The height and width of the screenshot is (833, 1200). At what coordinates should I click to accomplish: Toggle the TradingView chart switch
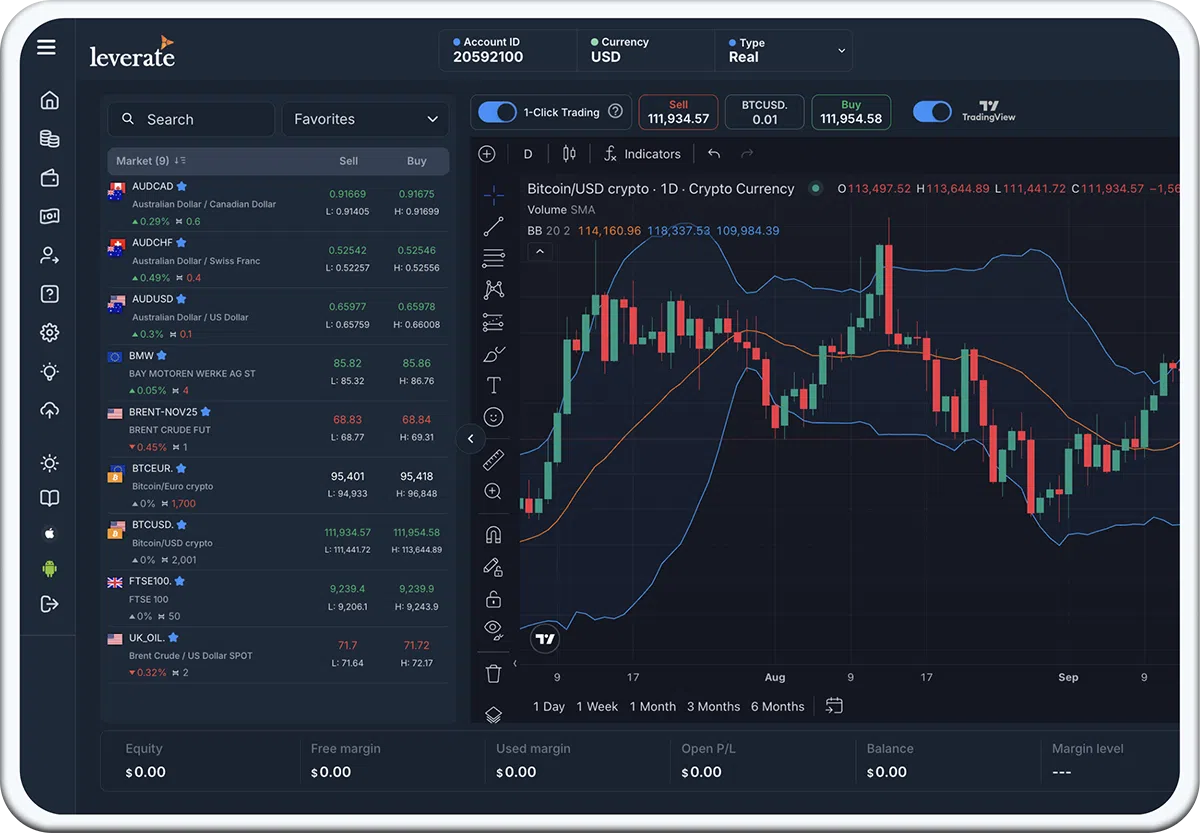pos(932,112)
